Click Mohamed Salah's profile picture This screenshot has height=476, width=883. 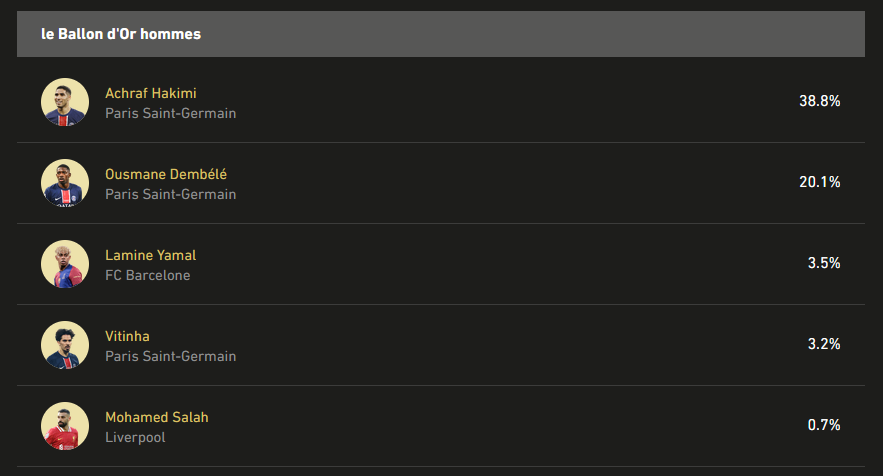coord(65,426)
